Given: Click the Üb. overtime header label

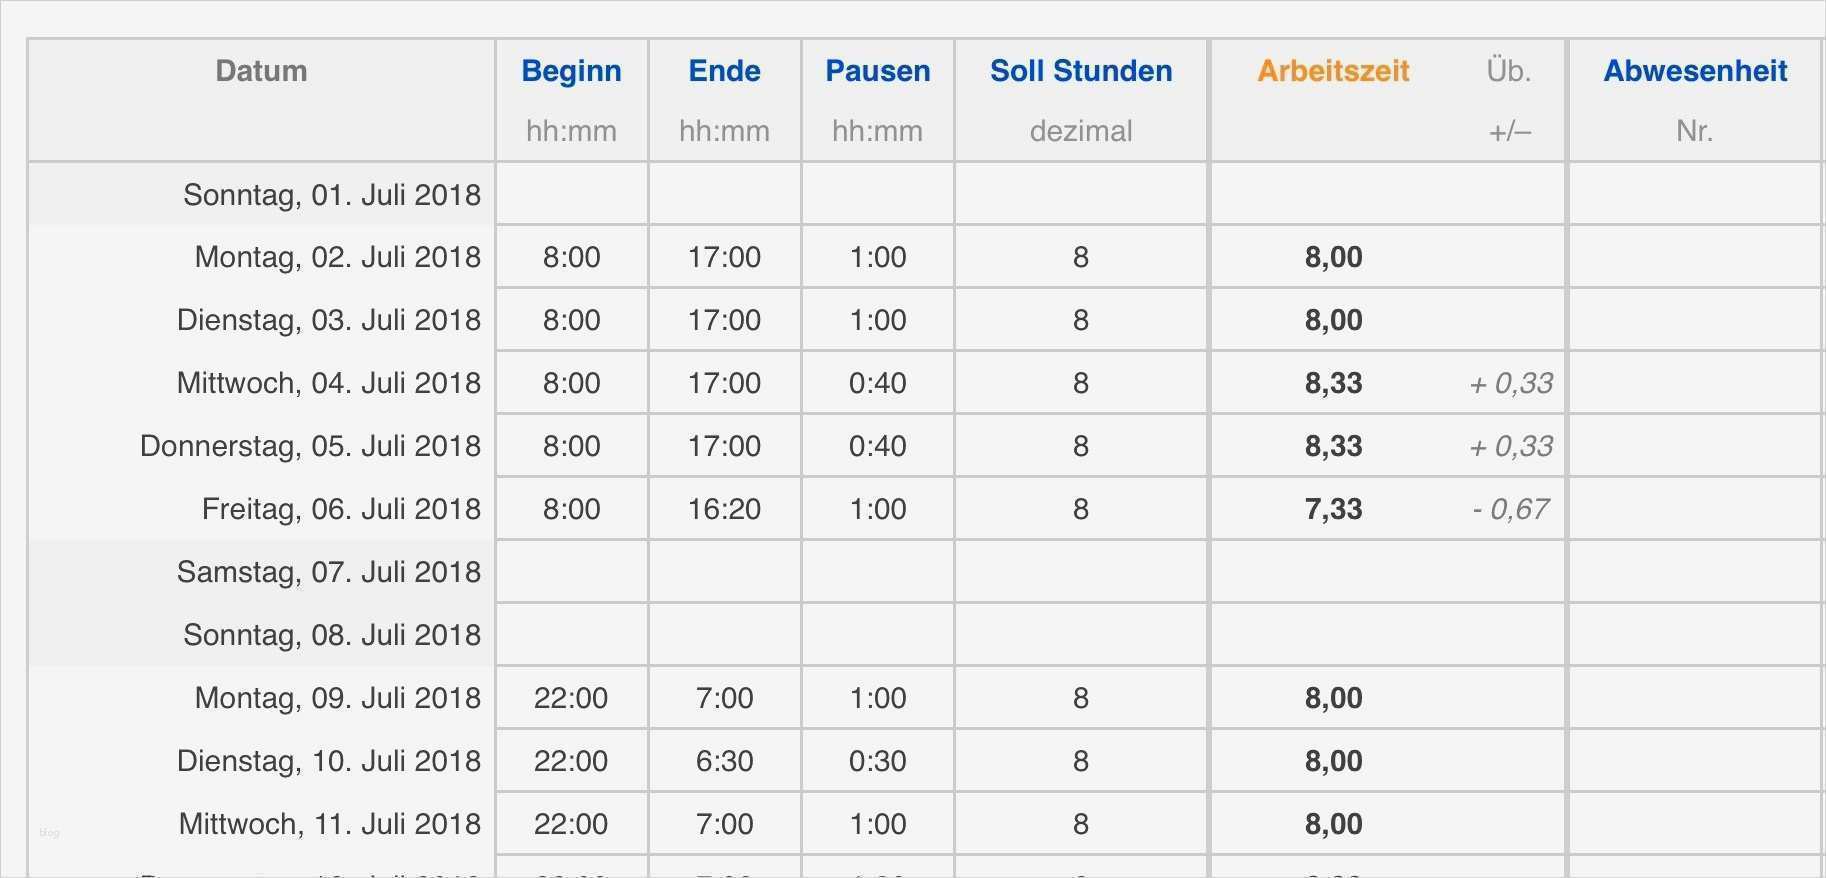Looking at the screenshot, I should click(x=1508, y=71).
